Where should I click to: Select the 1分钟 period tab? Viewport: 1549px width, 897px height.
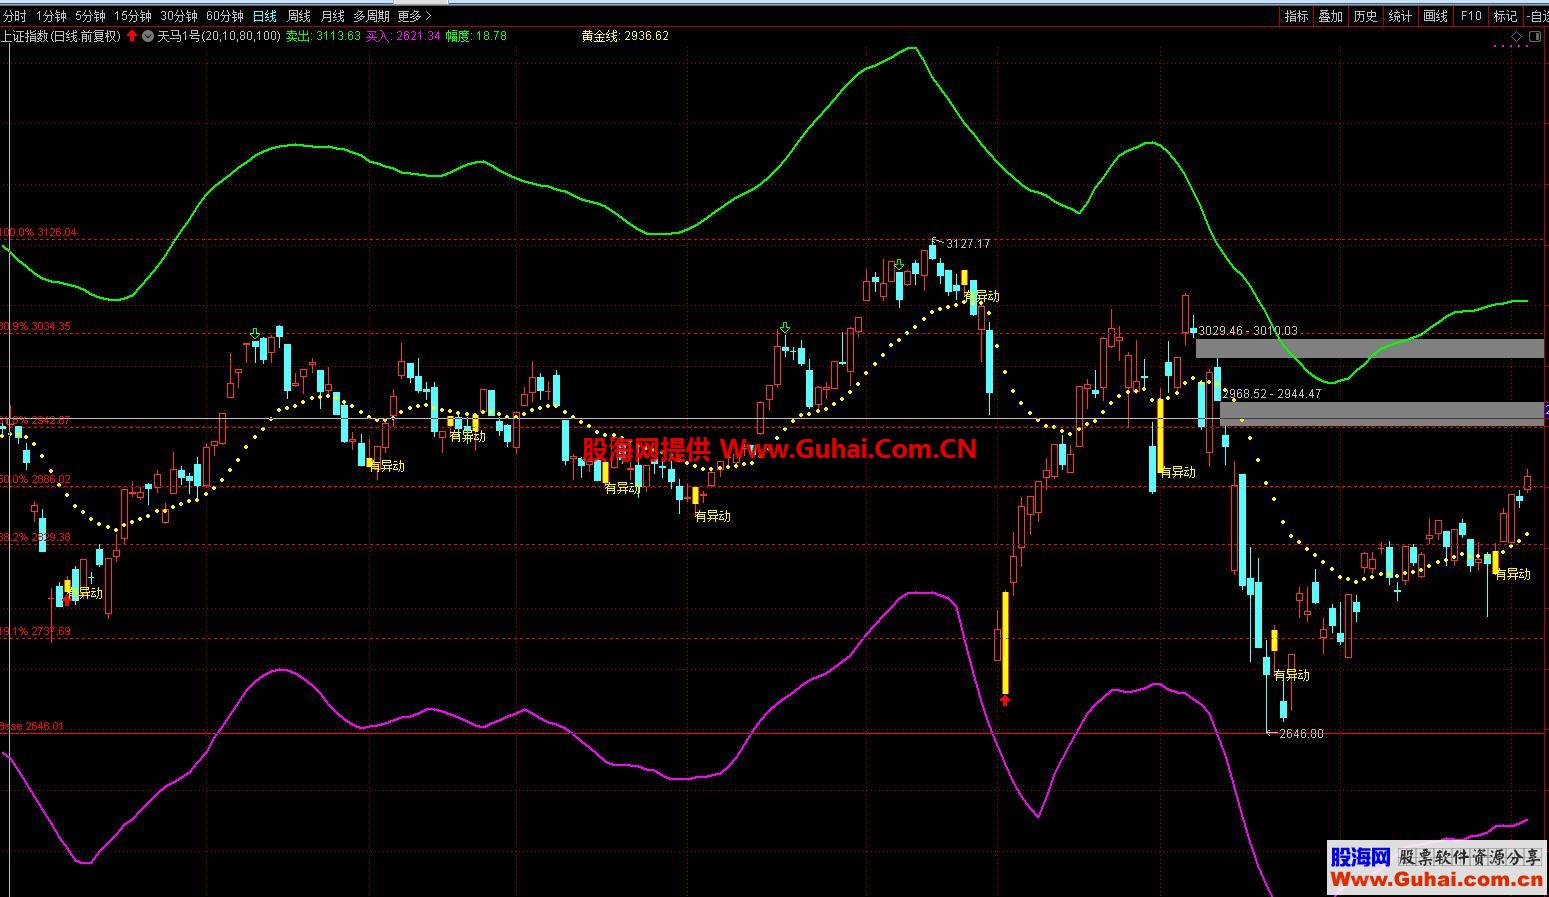tap(51, 16)
